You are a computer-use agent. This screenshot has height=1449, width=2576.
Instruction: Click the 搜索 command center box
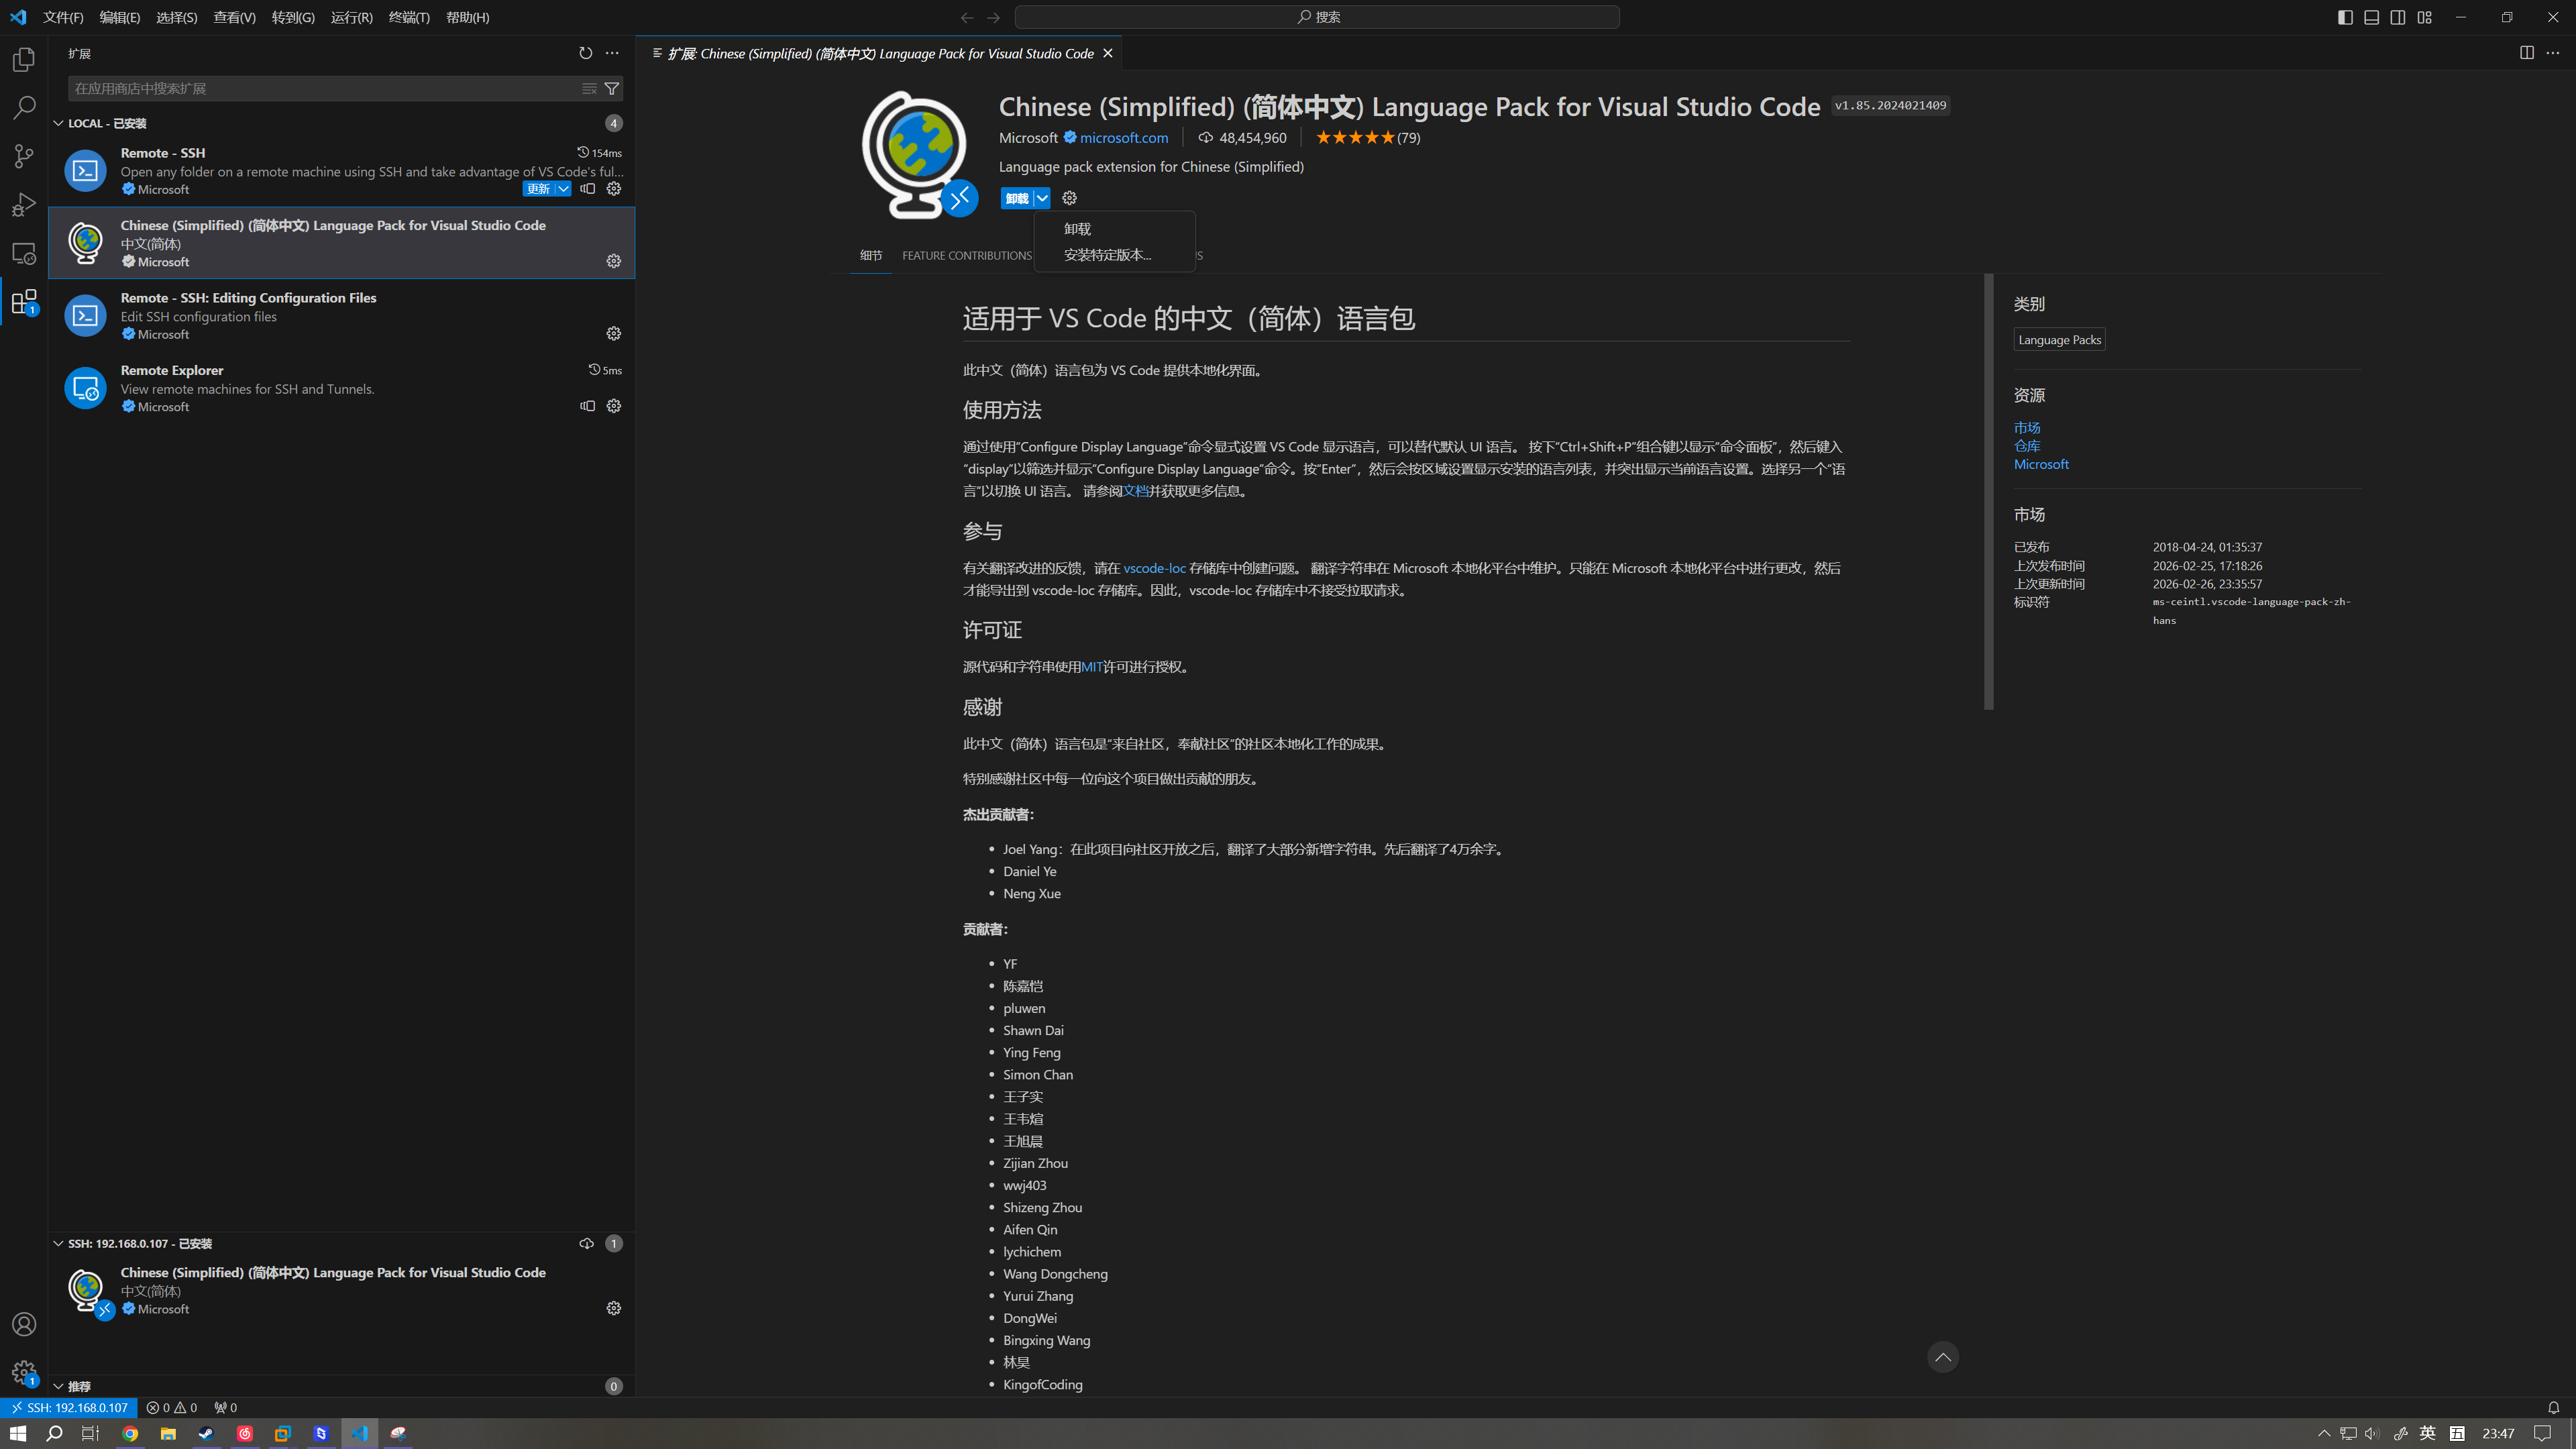pos(1317,17)
